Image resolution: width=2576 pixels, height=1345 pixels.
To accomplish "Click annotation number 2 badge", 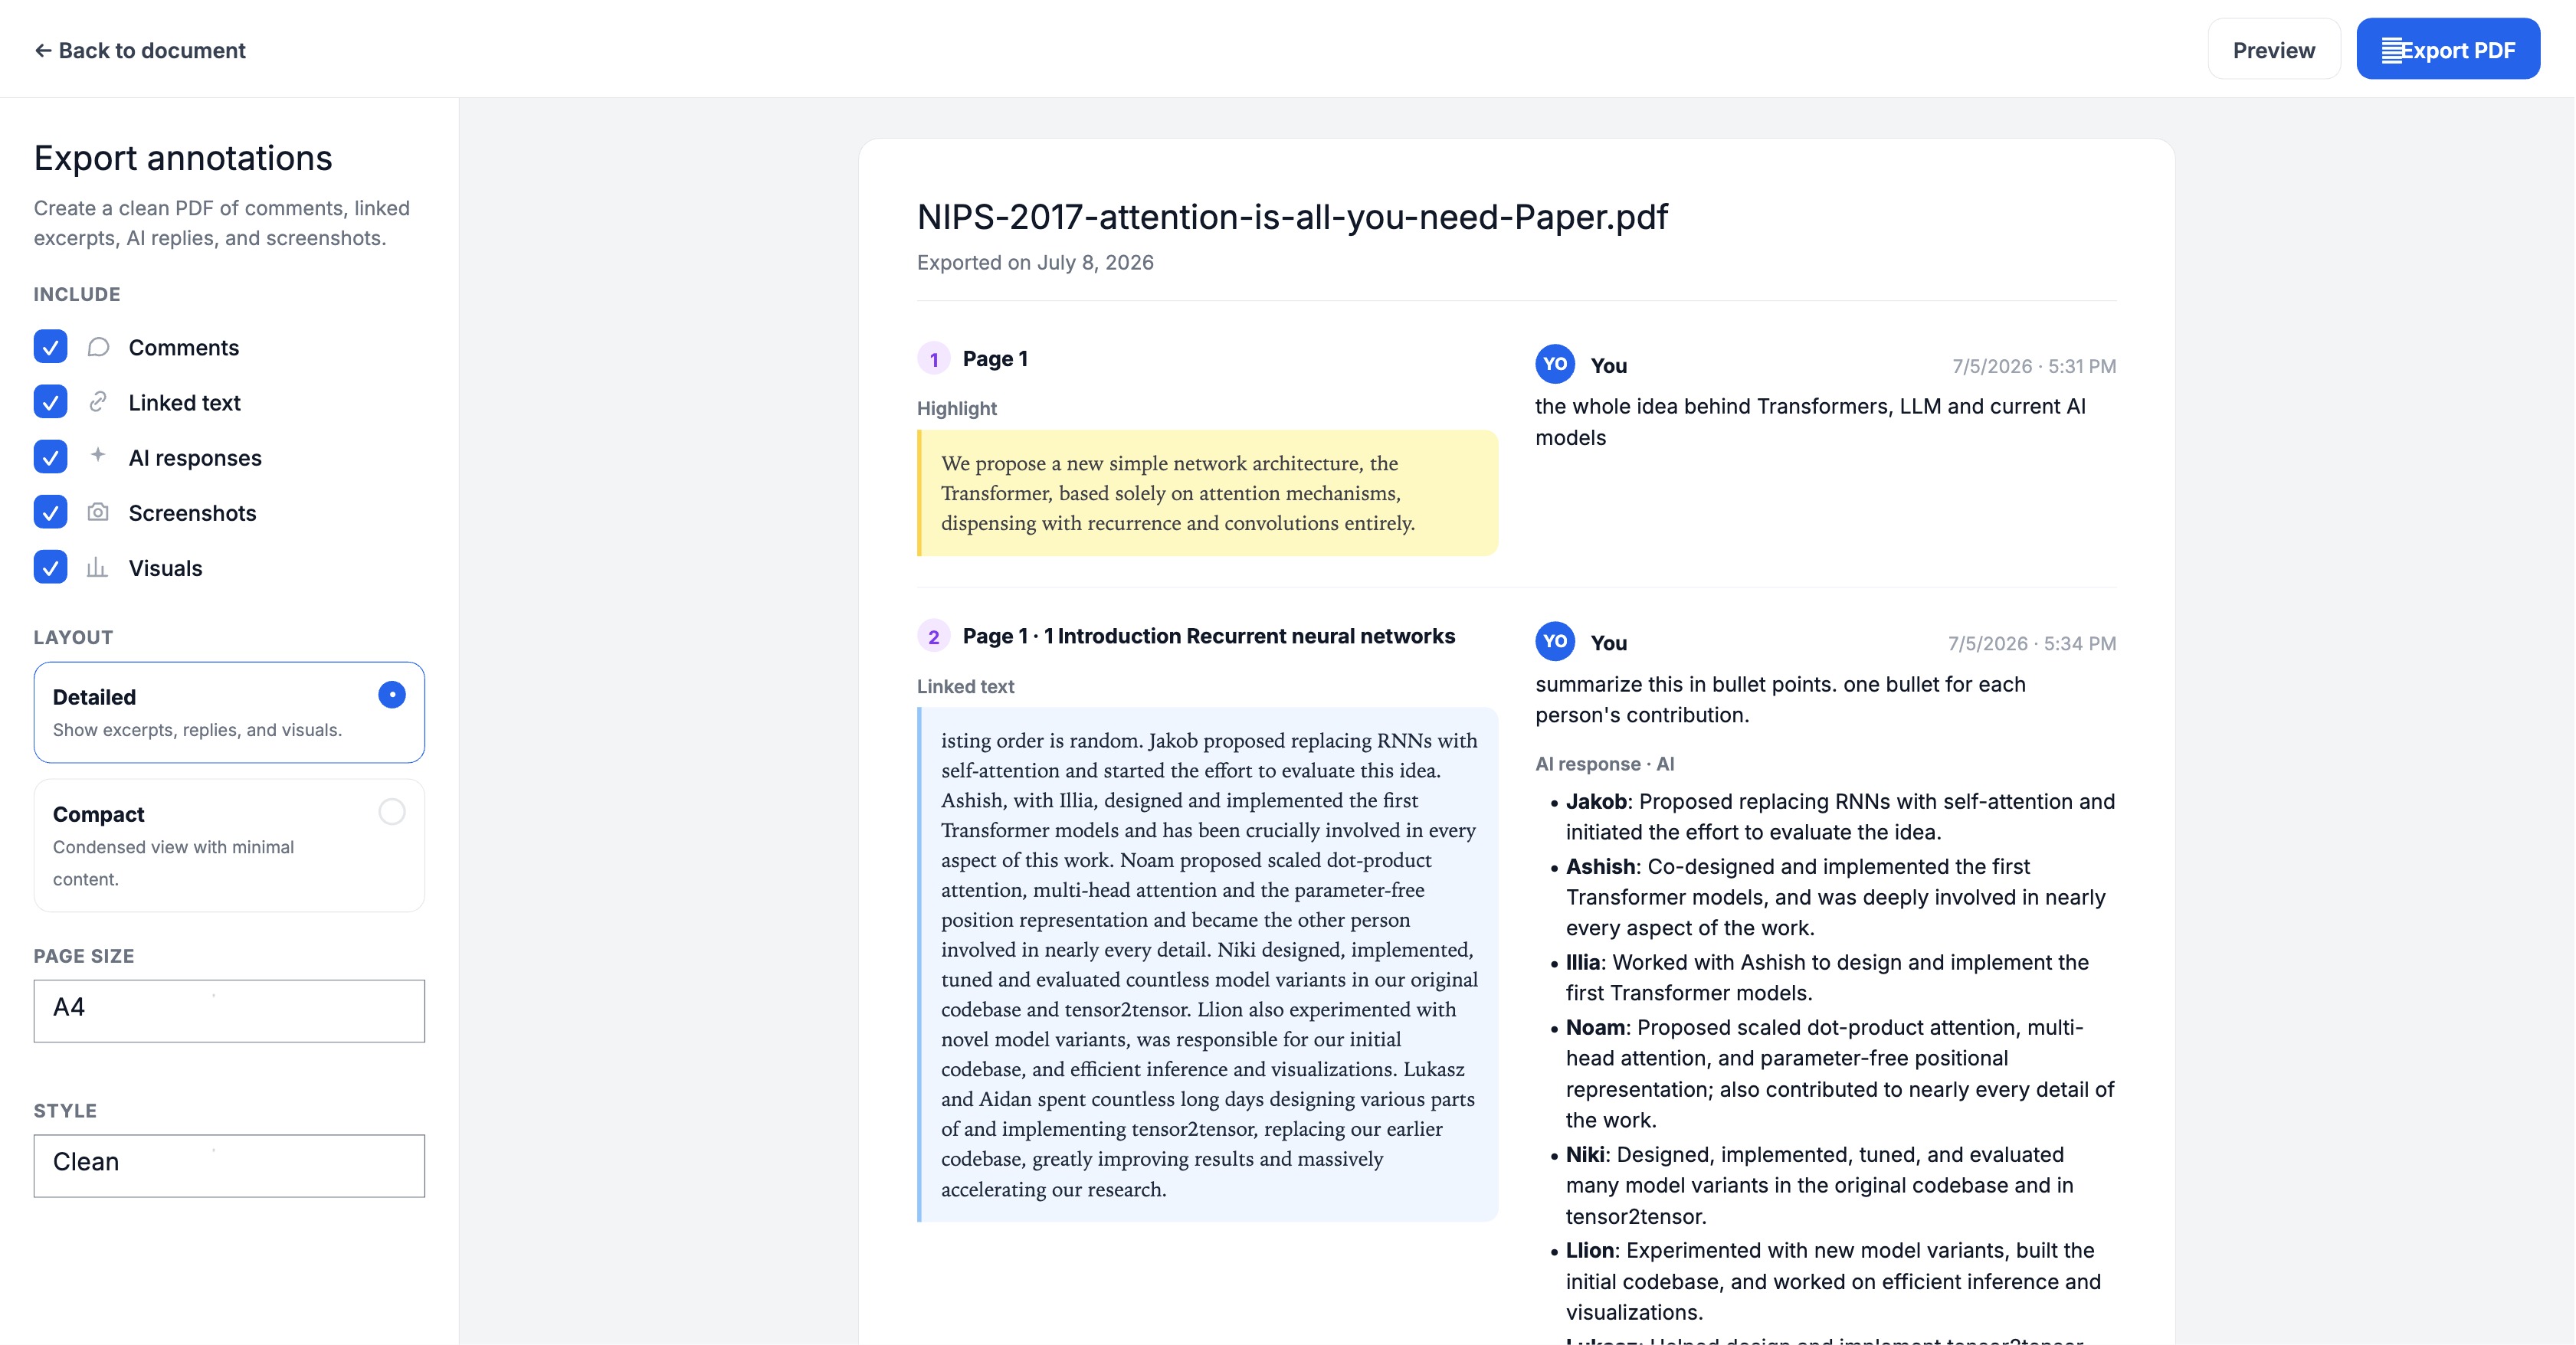I will click(933, 636).
